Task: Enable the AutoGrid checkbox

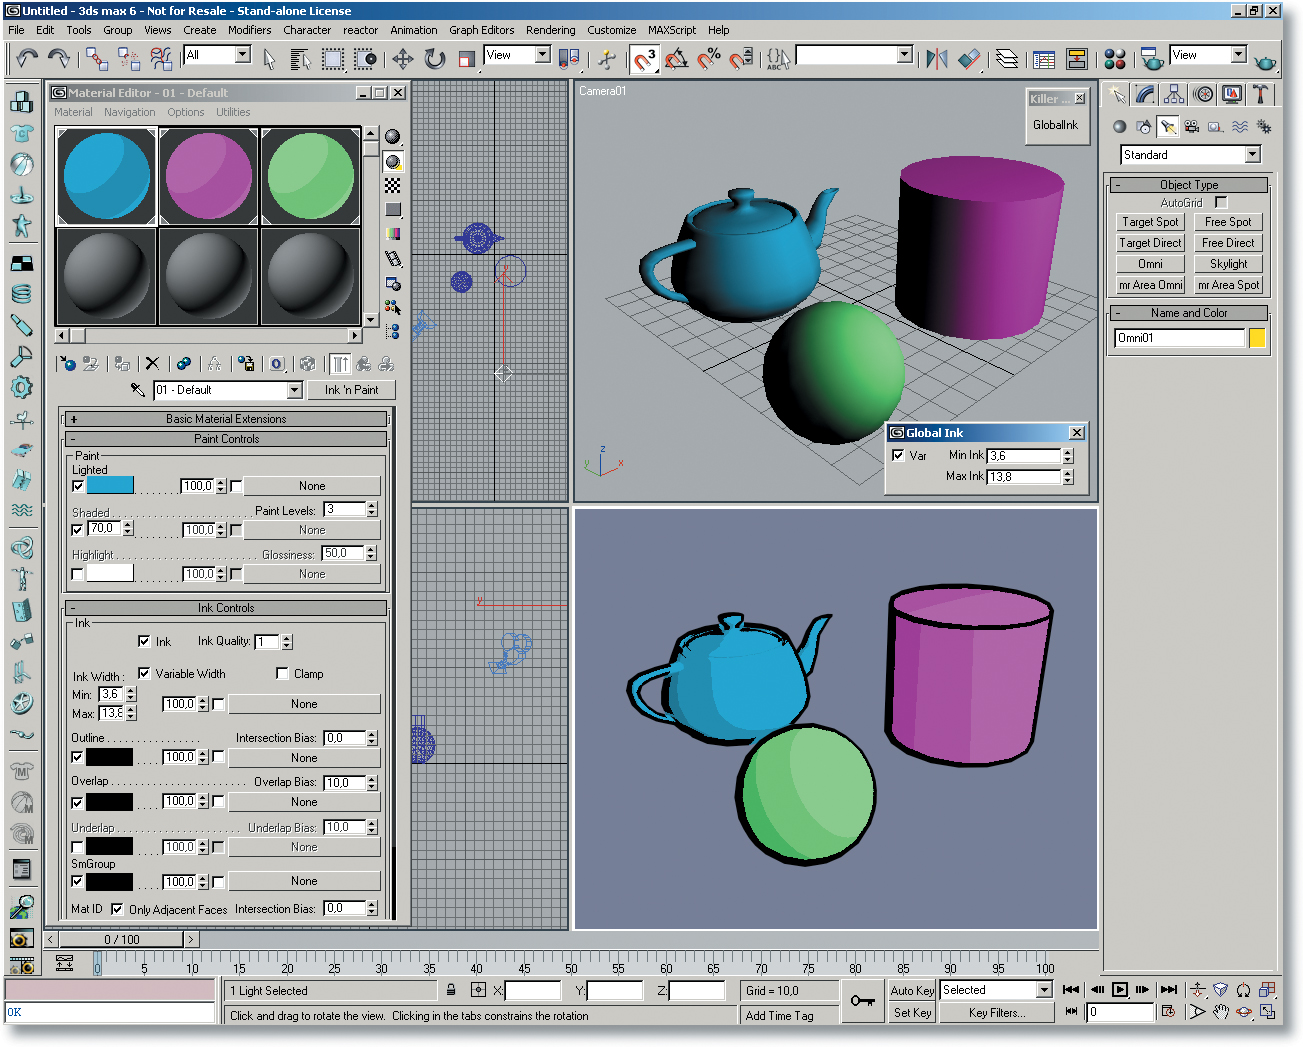Action: [1221, 202]
